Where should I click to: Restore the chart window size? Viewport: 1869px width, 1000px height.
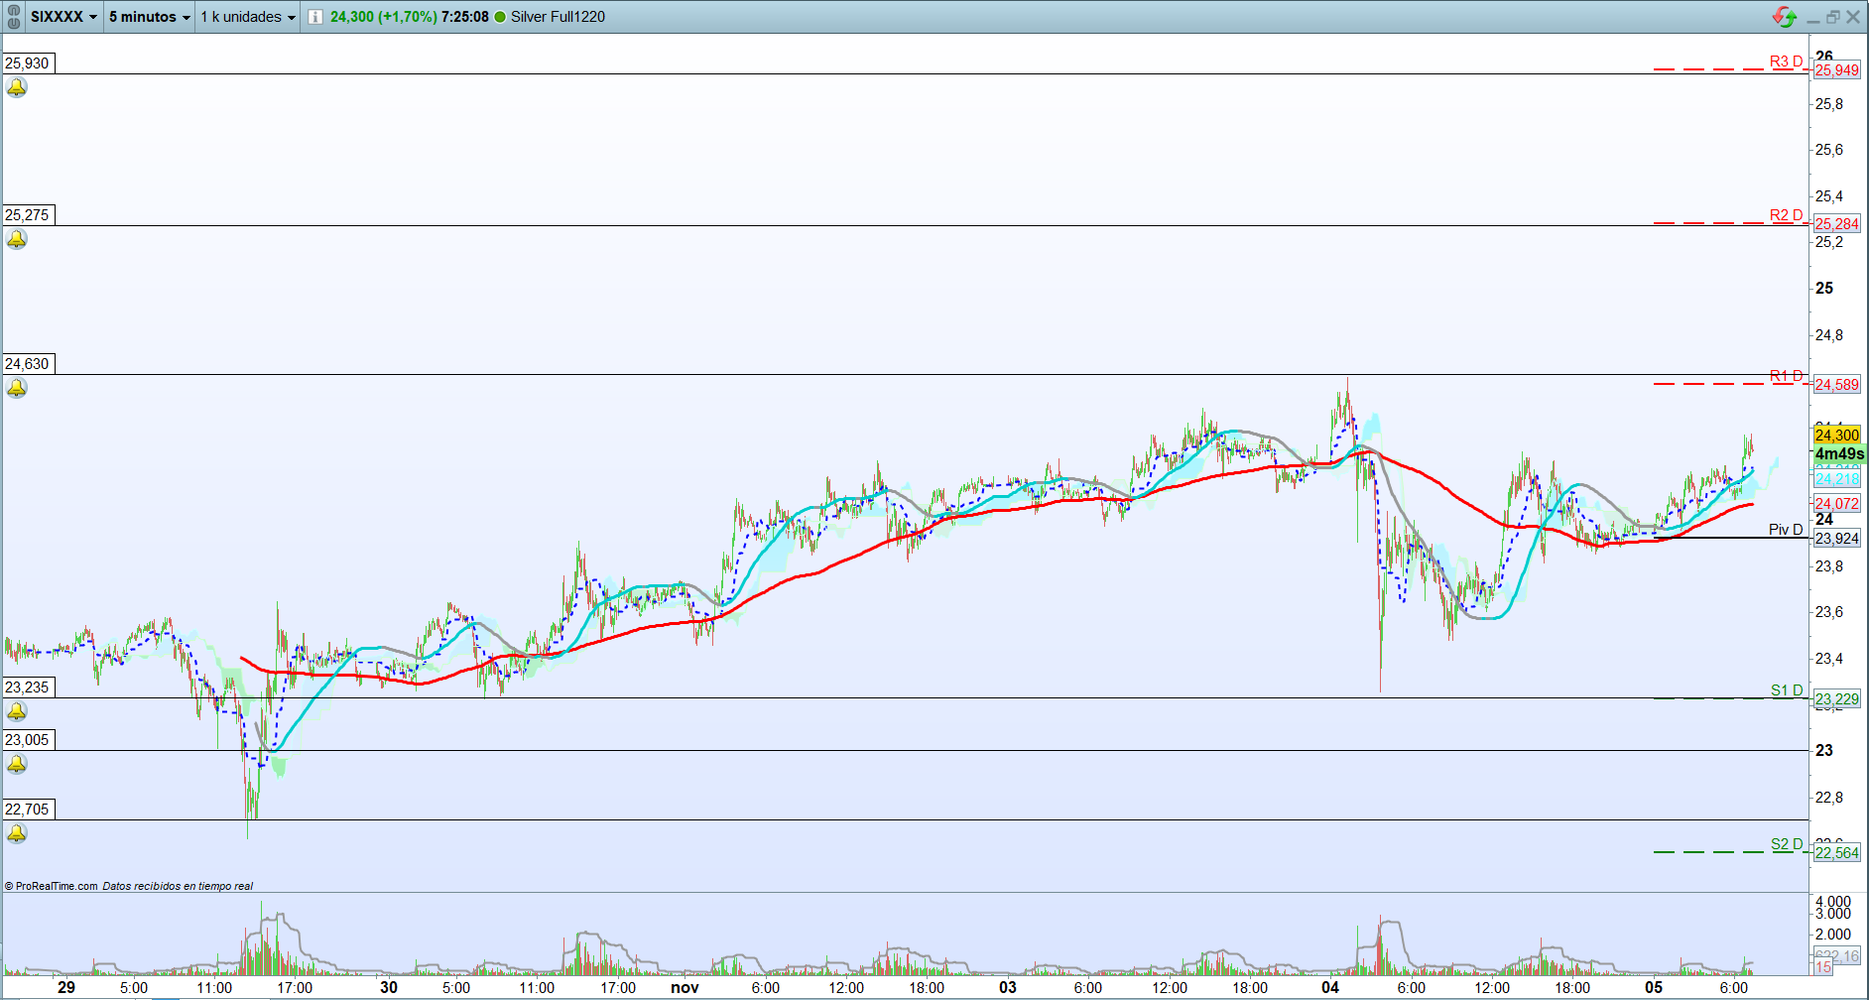click(x=1833, y=17)
